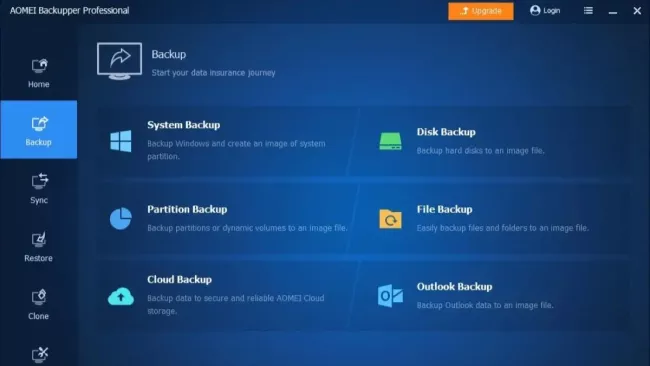Click the large Backup monitor header icon
This screenshot has height=366, width=650.
(x=119, y=61)
